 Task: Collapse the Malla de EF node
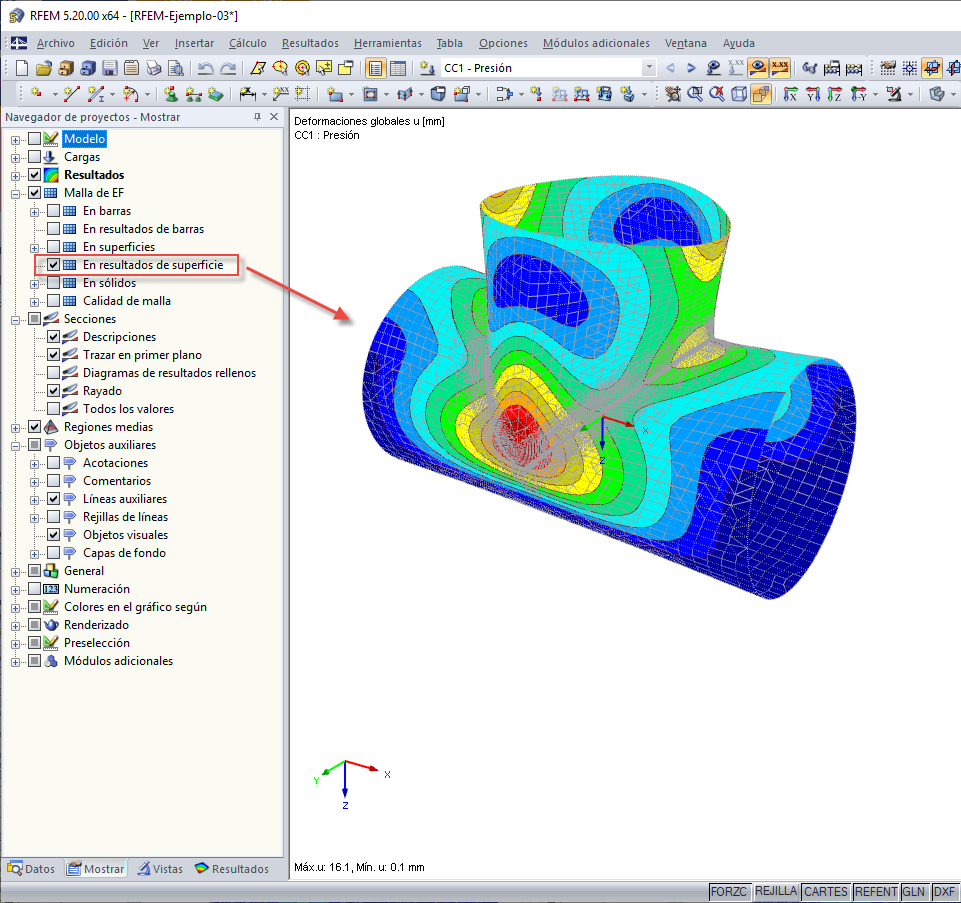point(15,194)
